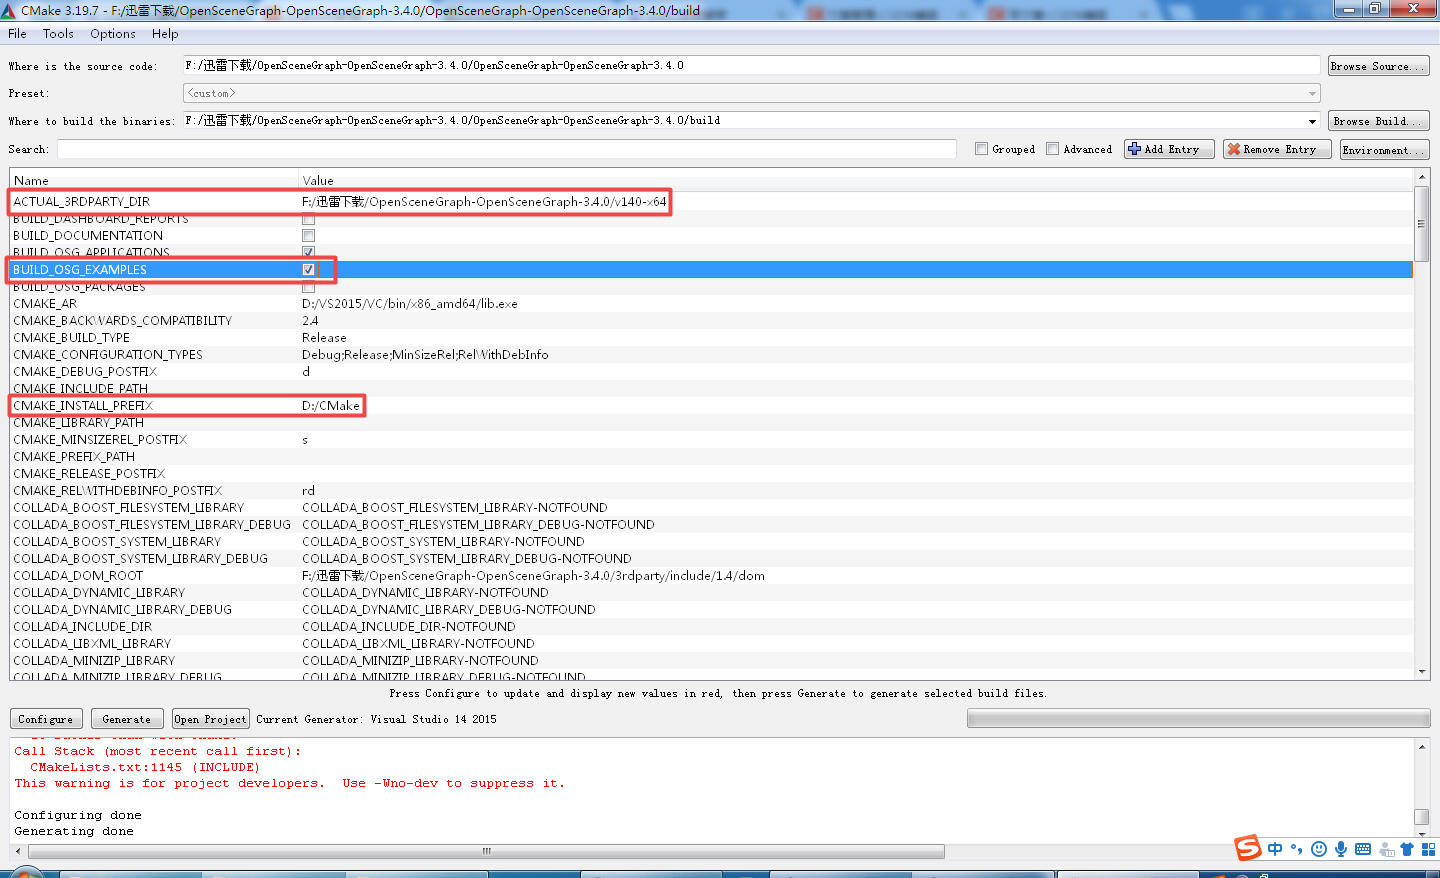Click the cache table vertical scrollbar thumb
The width and height of the screenshot is (1440, 878).
point(1421,223)
